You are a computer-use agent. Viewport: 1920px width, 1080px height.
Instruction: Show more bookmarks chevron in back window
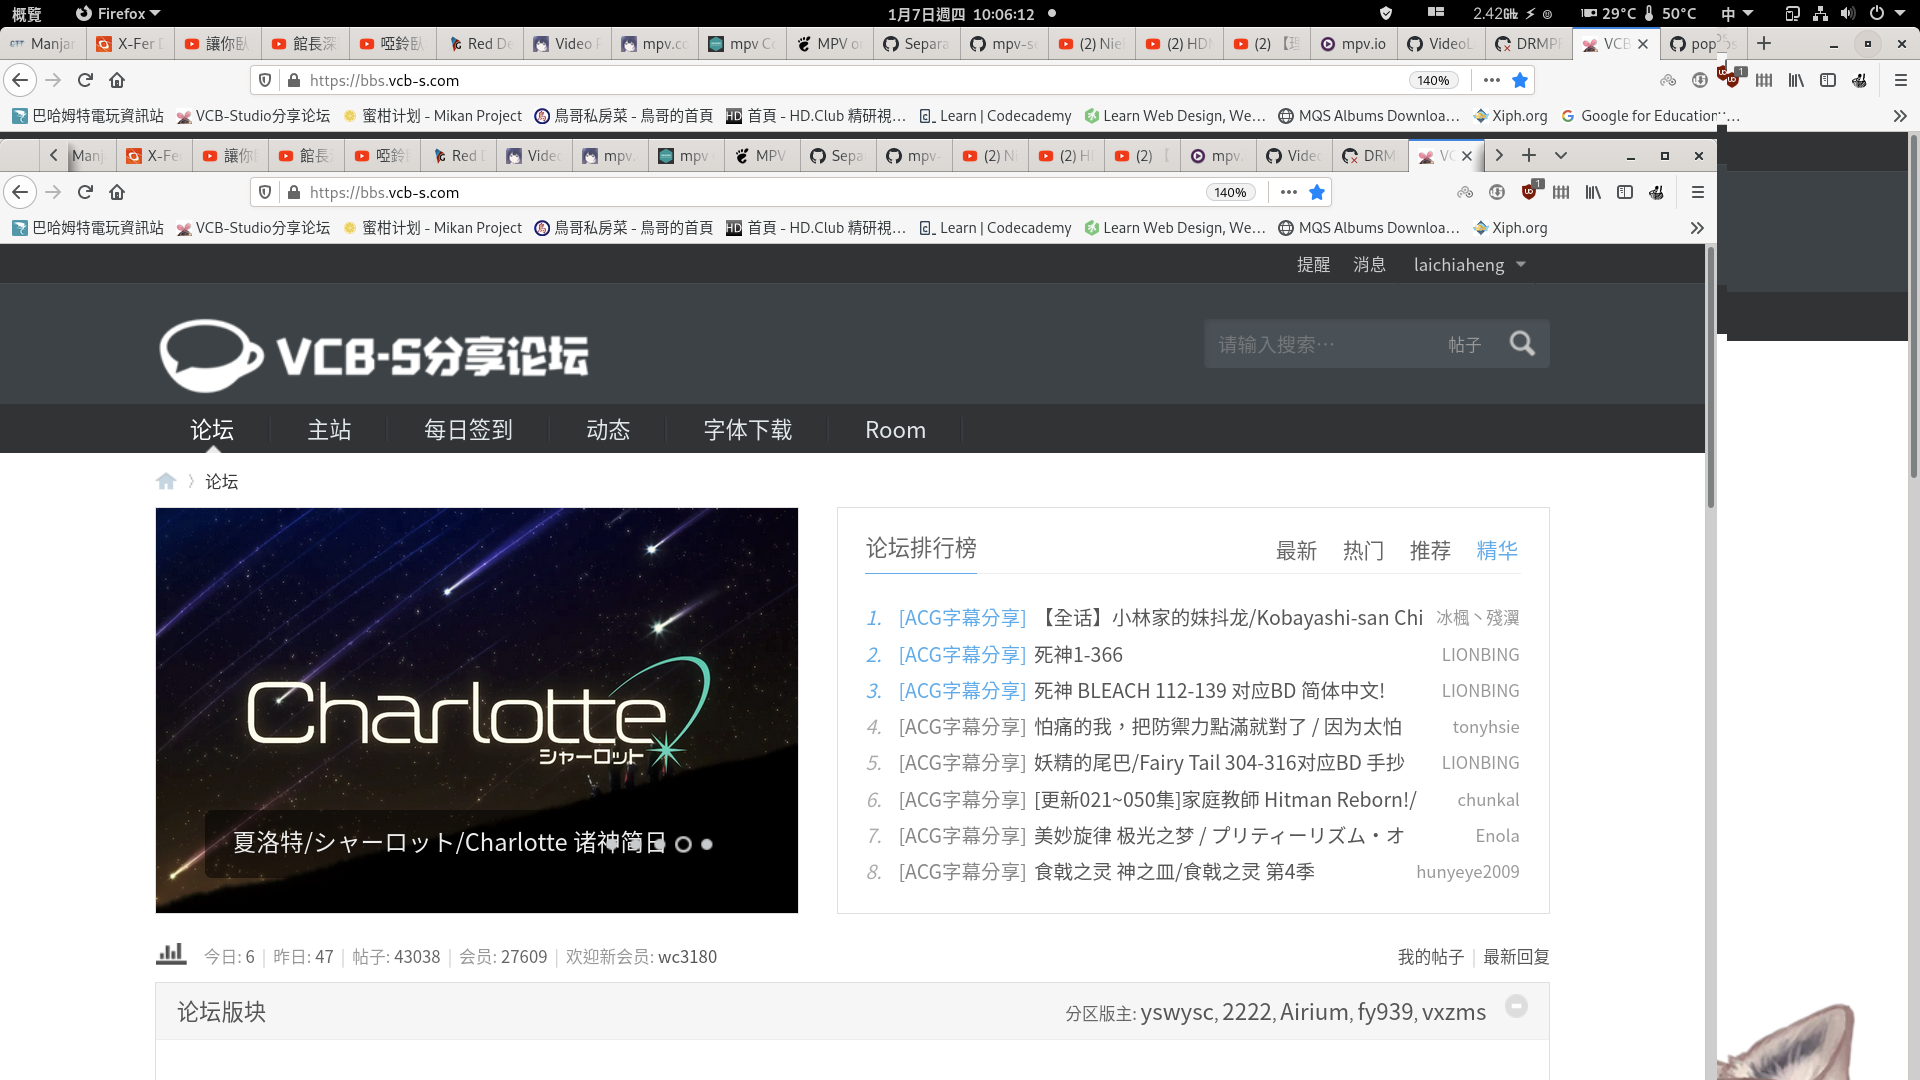point(1900,116)
